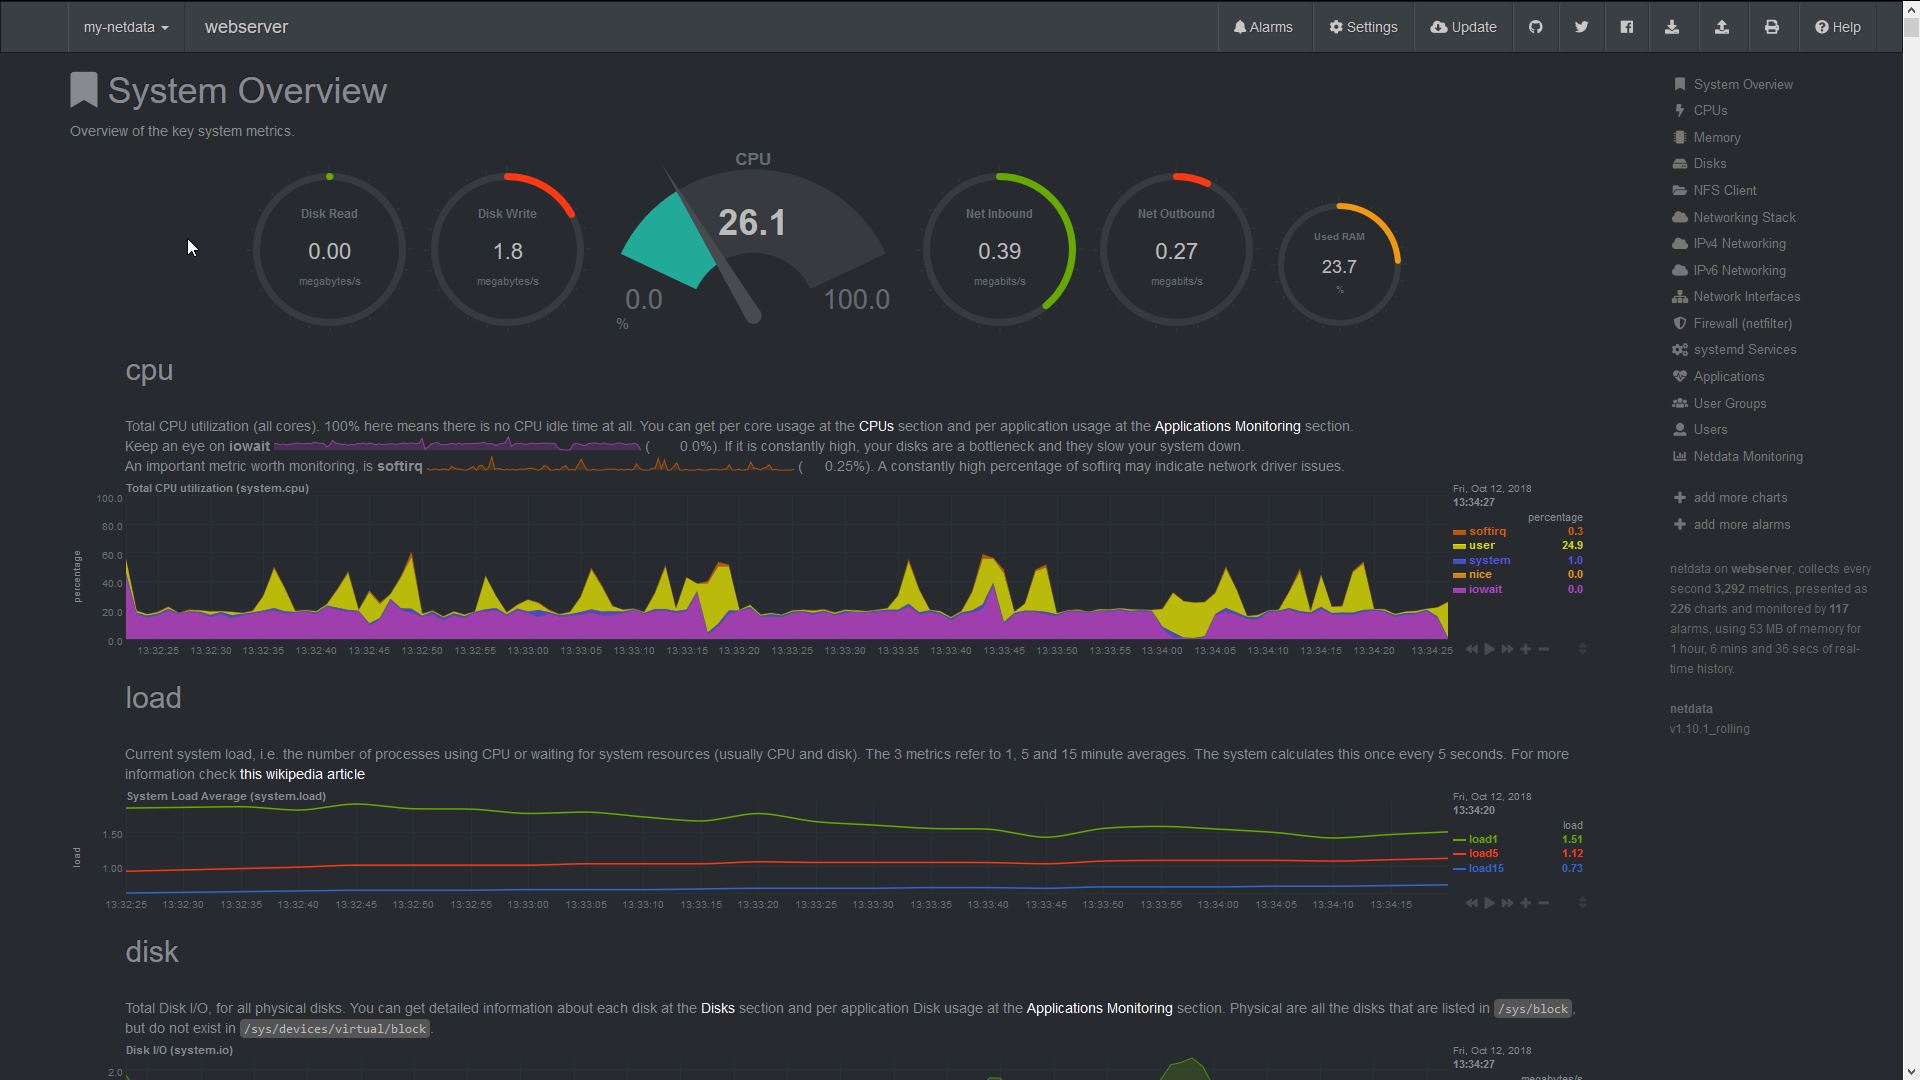The height and width of the screenshot is (1080, 1920).
Task: Click the Facebook icon in navbar
Action: [x=1627, y=27]
